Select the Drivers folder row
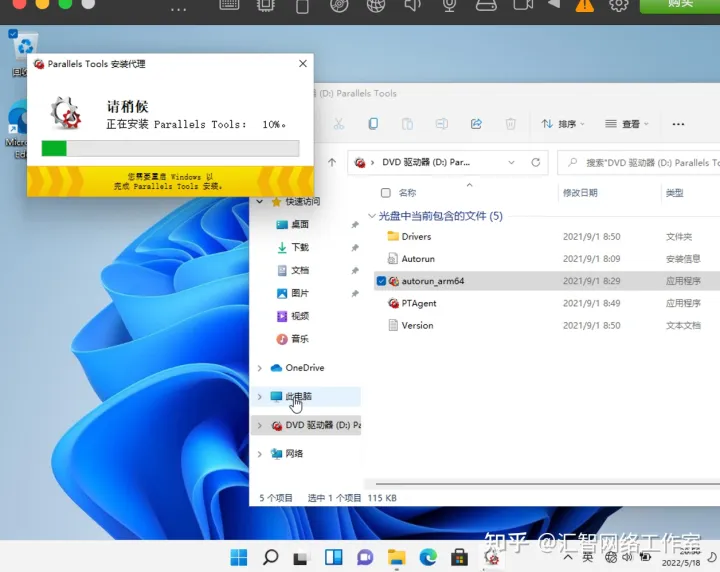The height and width of the screenshot is (572, 720). (547, 236)
